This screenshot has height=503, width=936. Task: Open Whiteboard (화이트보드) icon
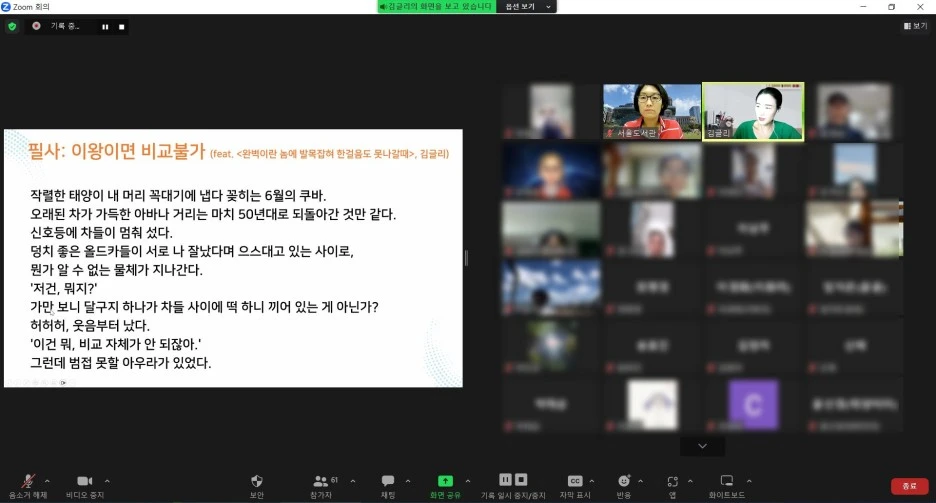(x=726, y=481)
